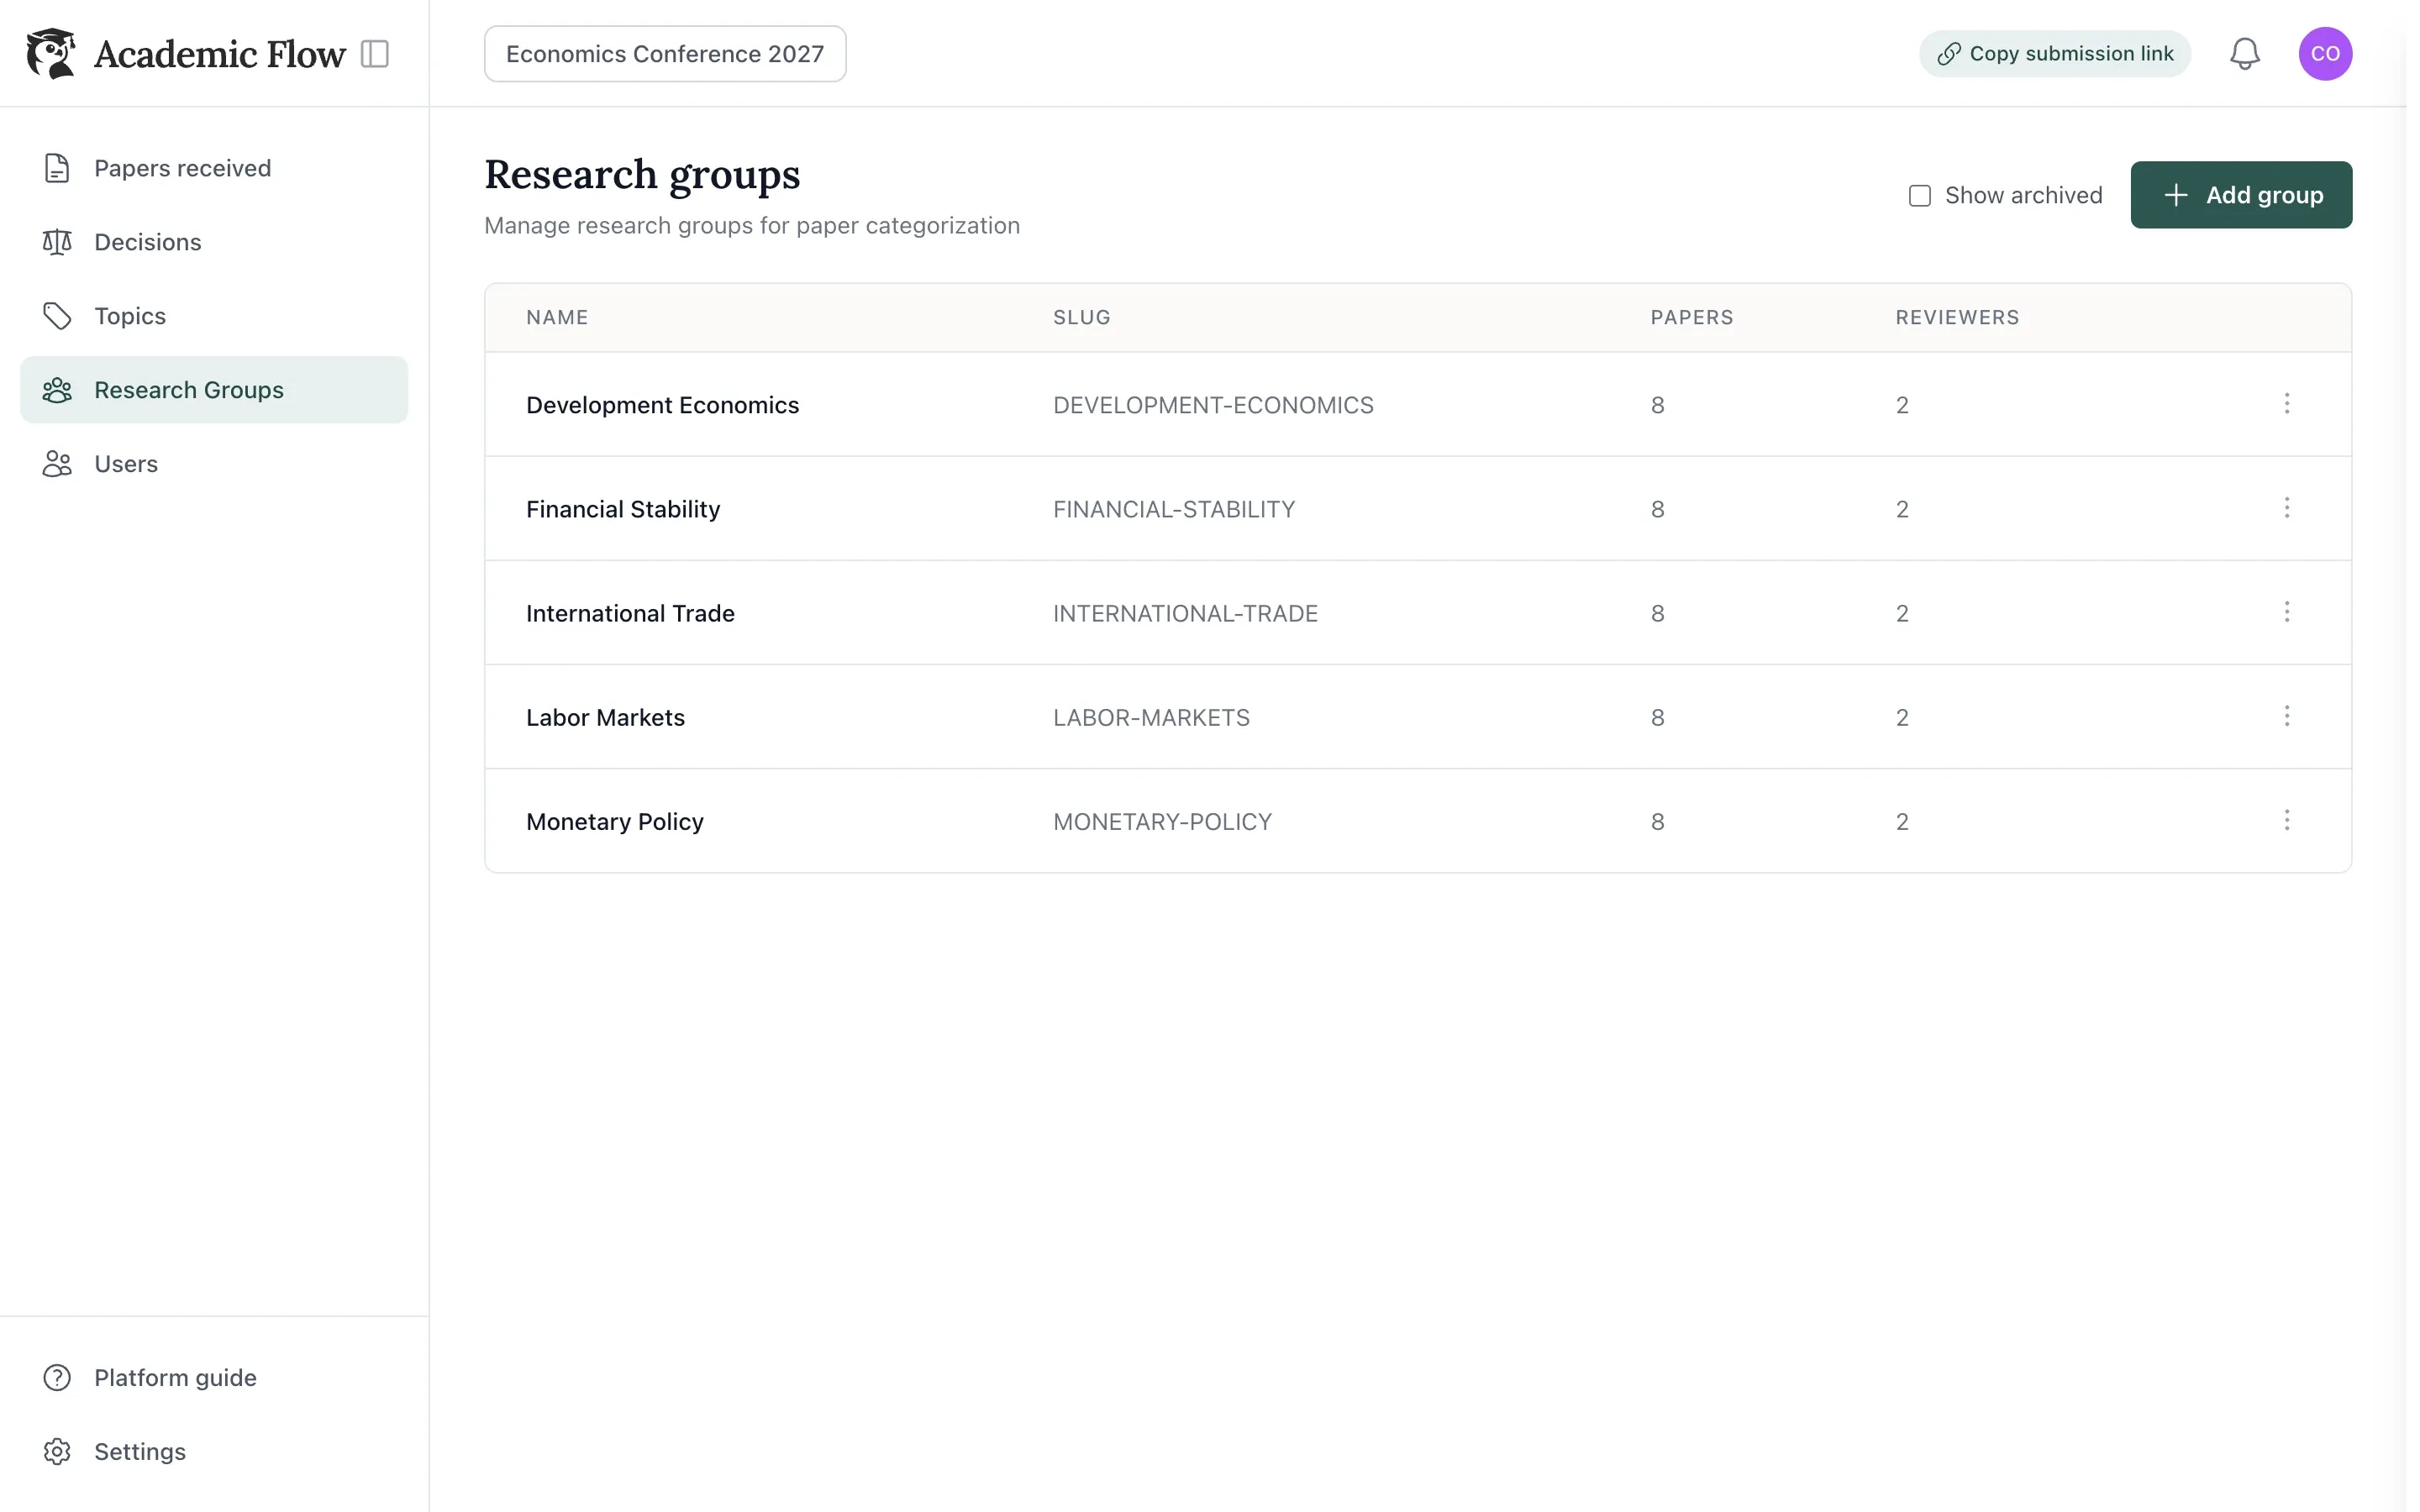Open the Users page
This screenshot has height=1512, width=2420.
point(214,464)
